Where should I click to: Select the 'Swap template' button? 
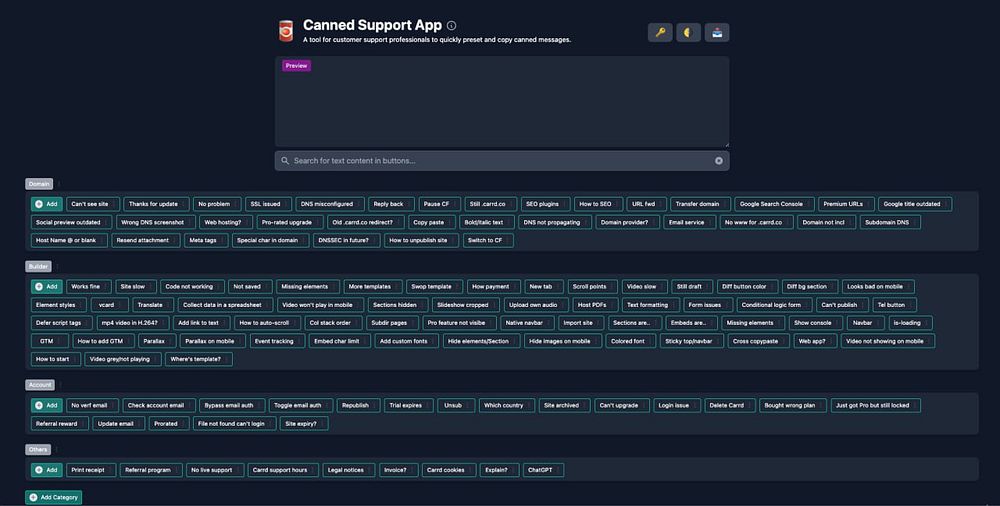point(434,286)
